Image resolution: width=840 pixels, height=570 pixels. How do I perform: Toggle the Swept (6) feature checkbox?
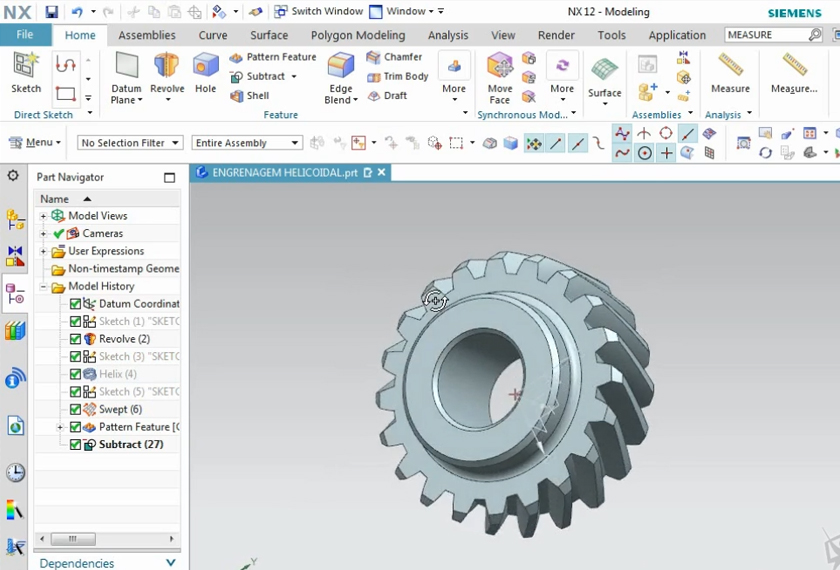coord(76,409)
